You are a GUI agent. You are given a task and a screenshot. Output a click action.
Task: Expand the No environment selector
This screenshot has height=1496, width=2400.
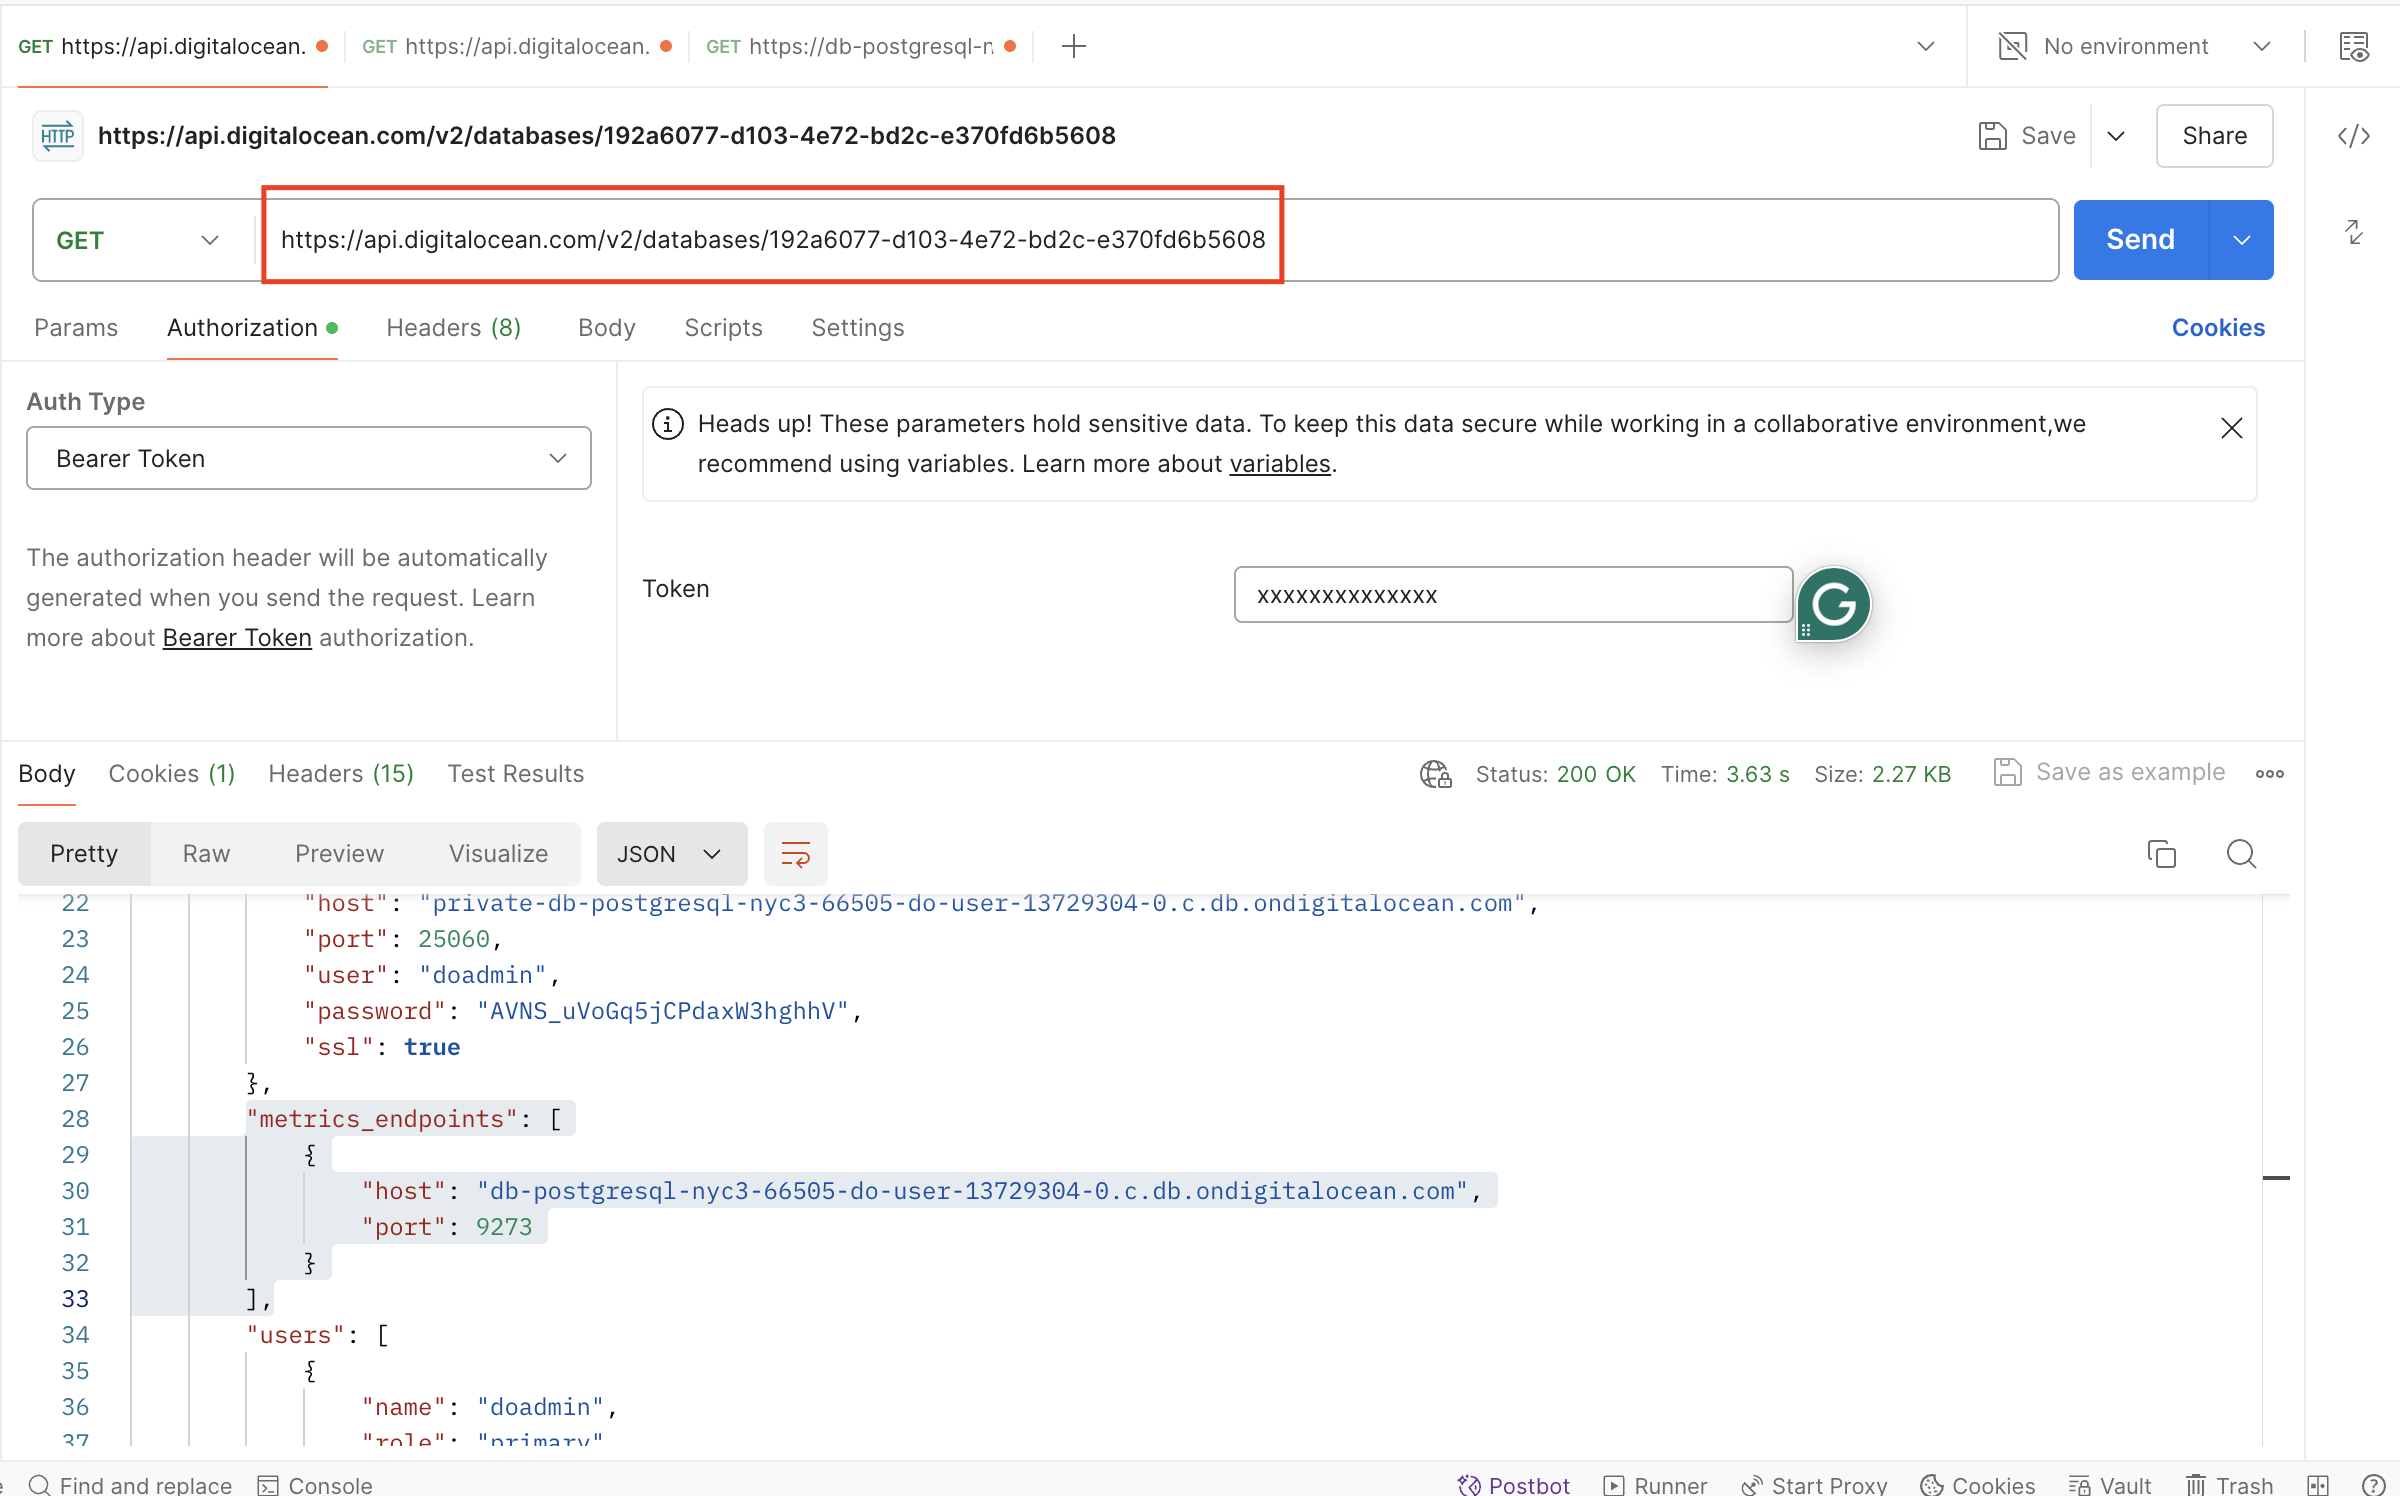point(2133,47)
